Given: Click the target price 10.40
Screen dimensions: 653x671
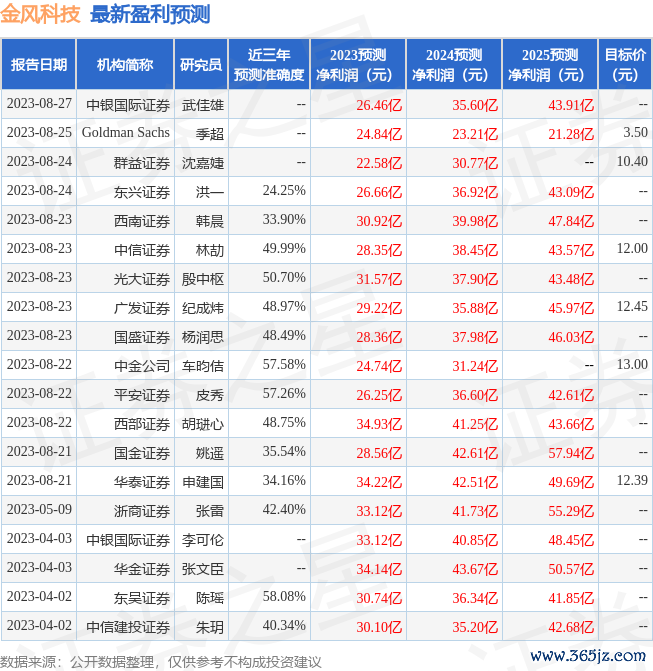Looking at the screenshot, I should point(632,162).
